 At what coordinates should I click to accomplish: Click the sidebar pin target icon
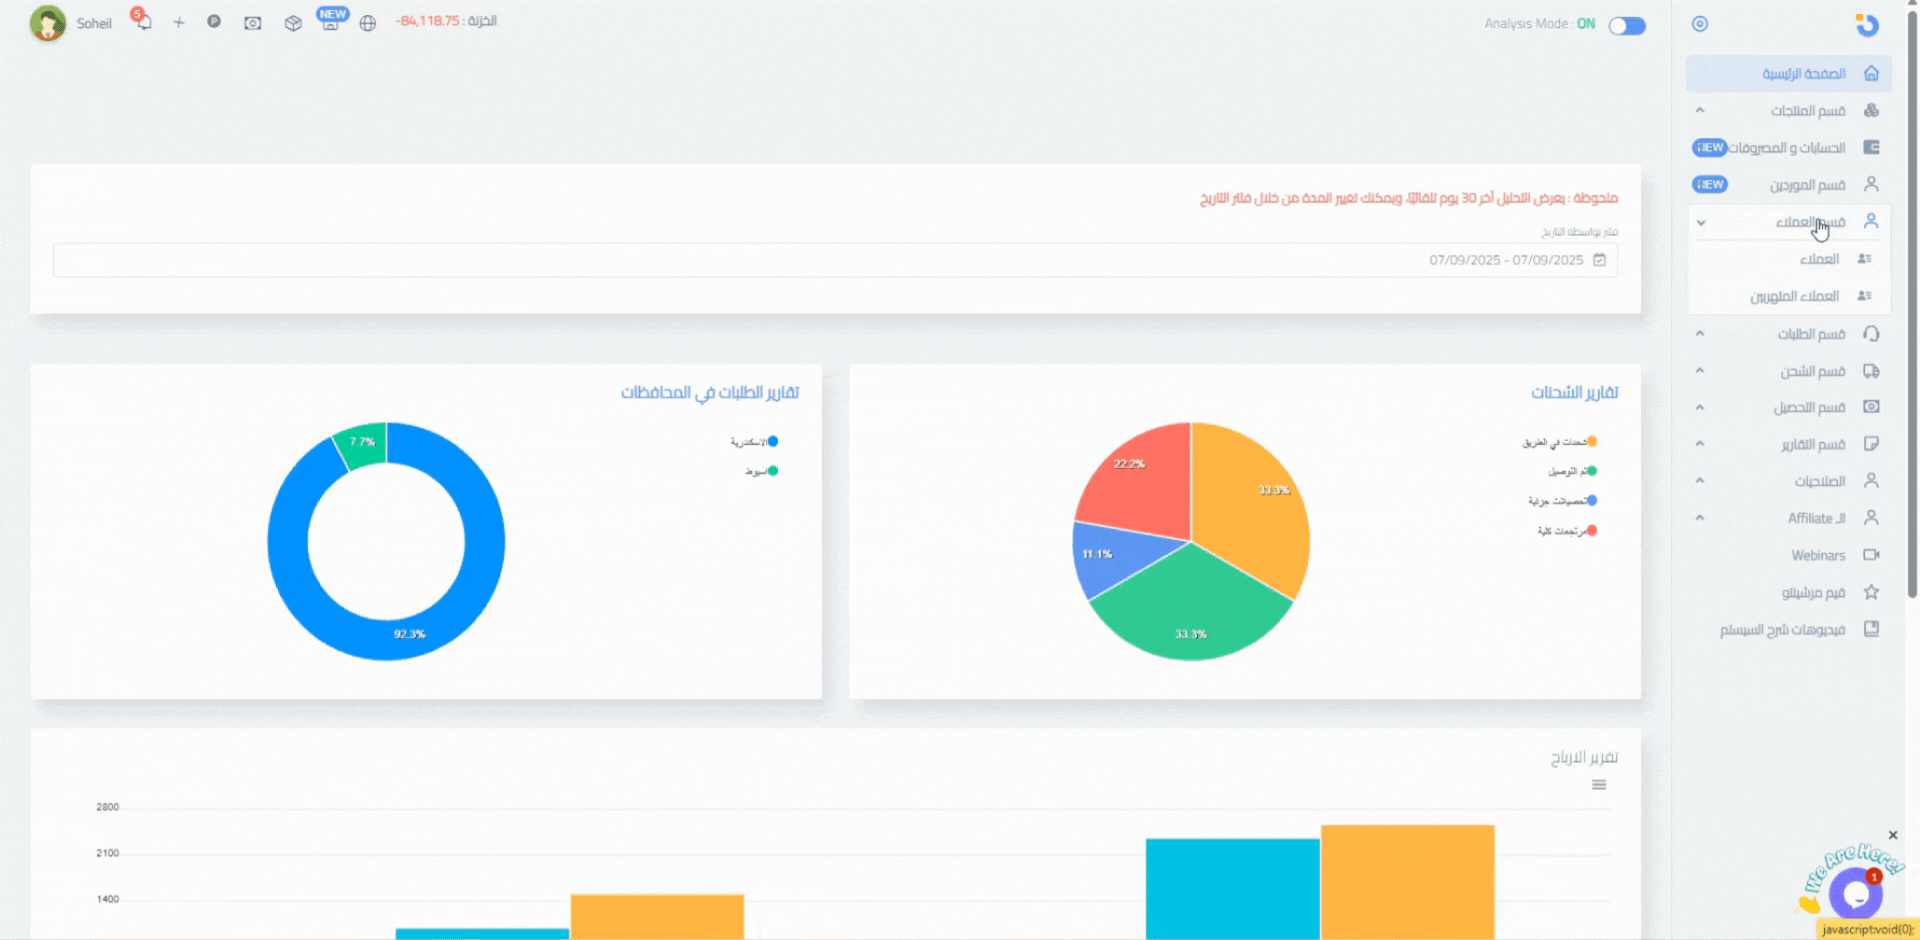coord(1700,24)
